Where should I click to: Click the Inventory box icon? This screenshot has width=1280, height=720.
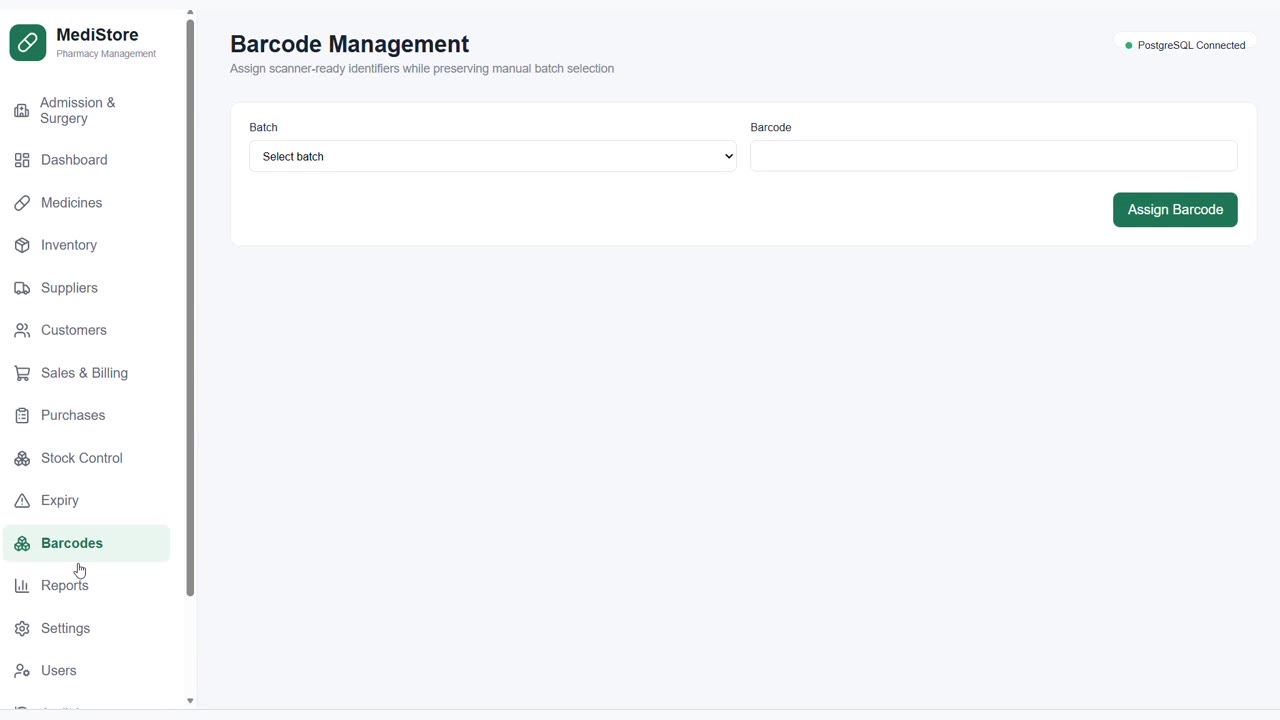pyautogui.click(x=22, y=245)
